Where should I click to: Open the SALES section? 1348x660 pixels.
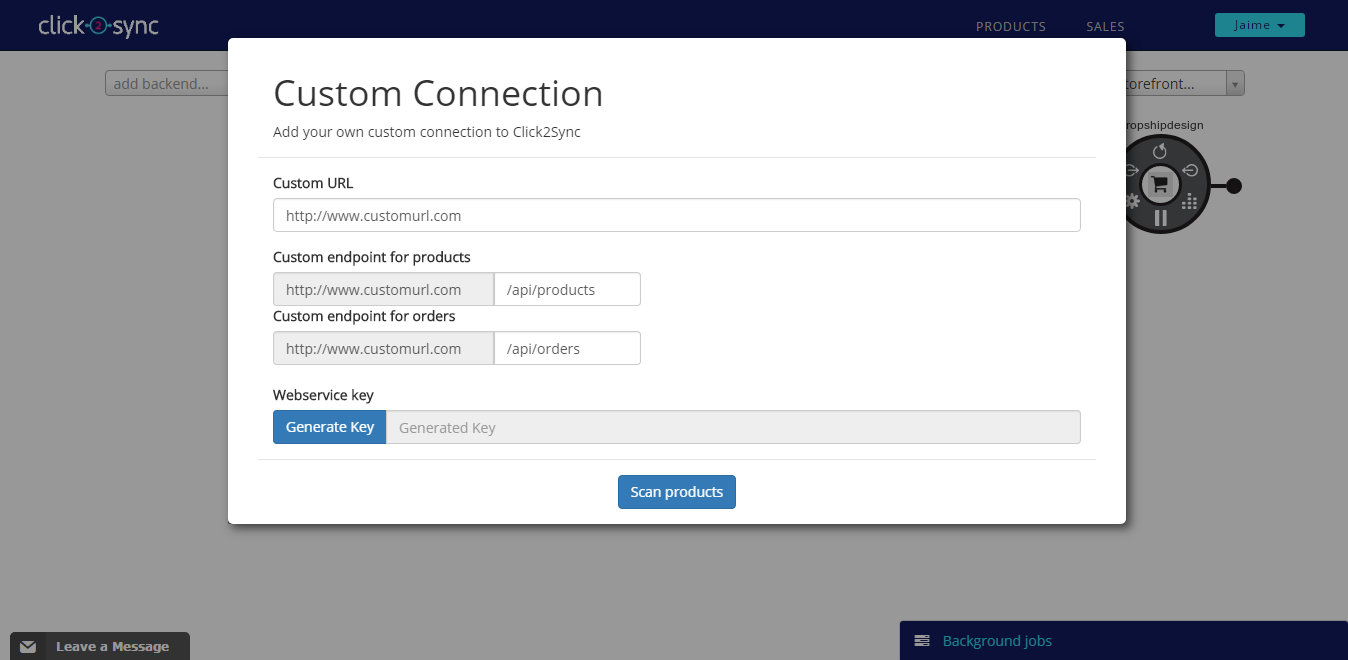(x=1104, y=26)
